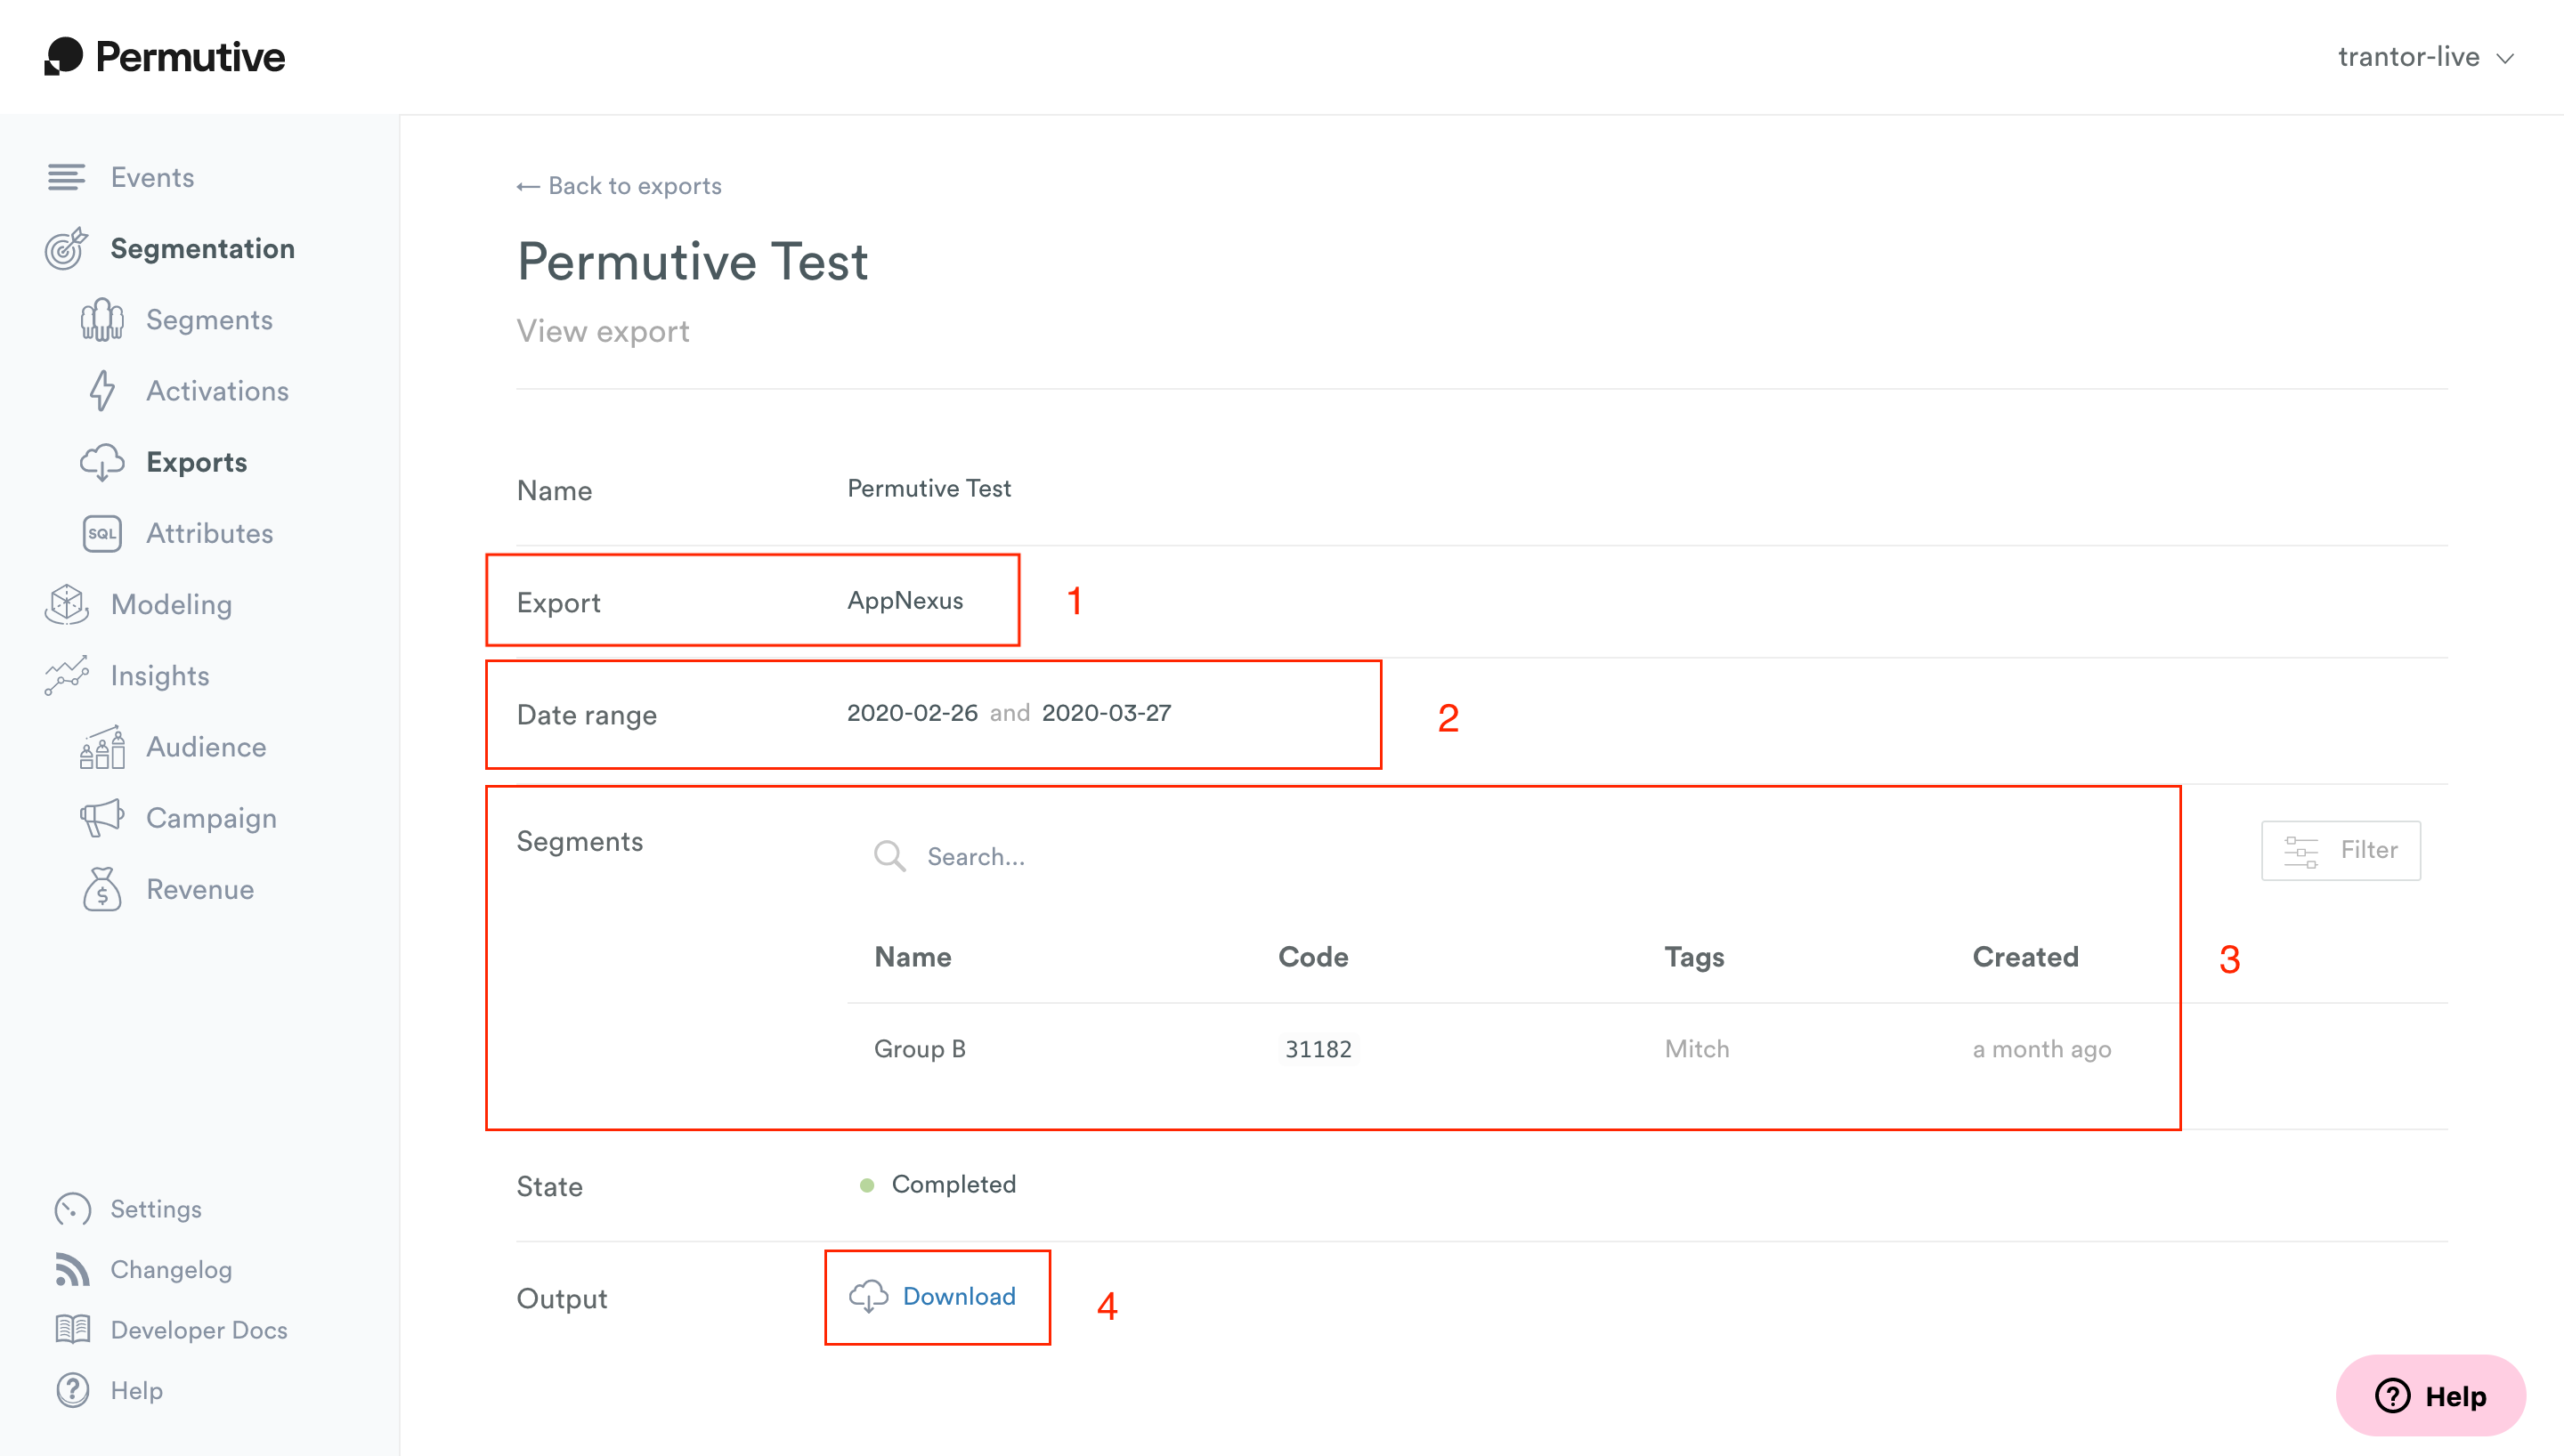Go to Segments page
The image size is (2564, 1456).
(209, 320)
